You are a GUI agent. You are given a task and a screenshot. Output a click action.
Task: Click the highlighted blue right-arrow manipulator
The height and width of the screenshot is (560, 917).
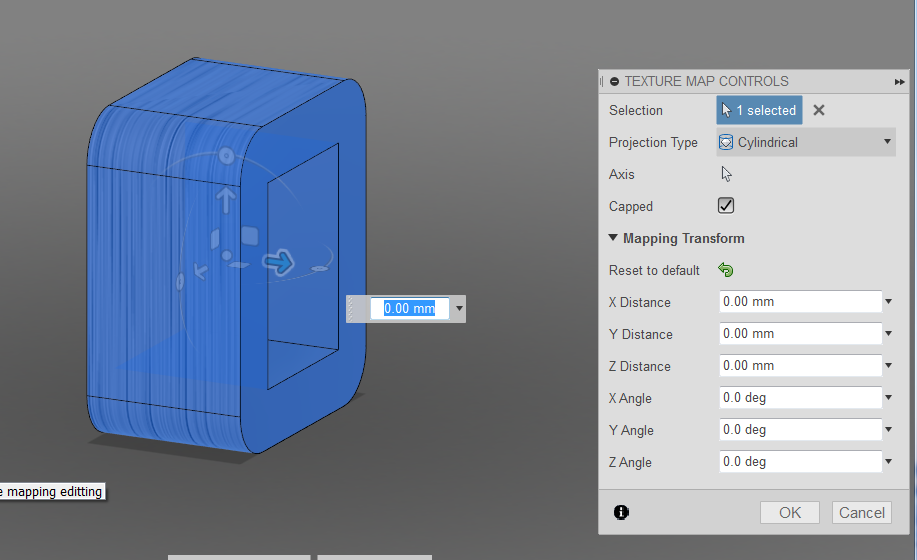[278, 262]
